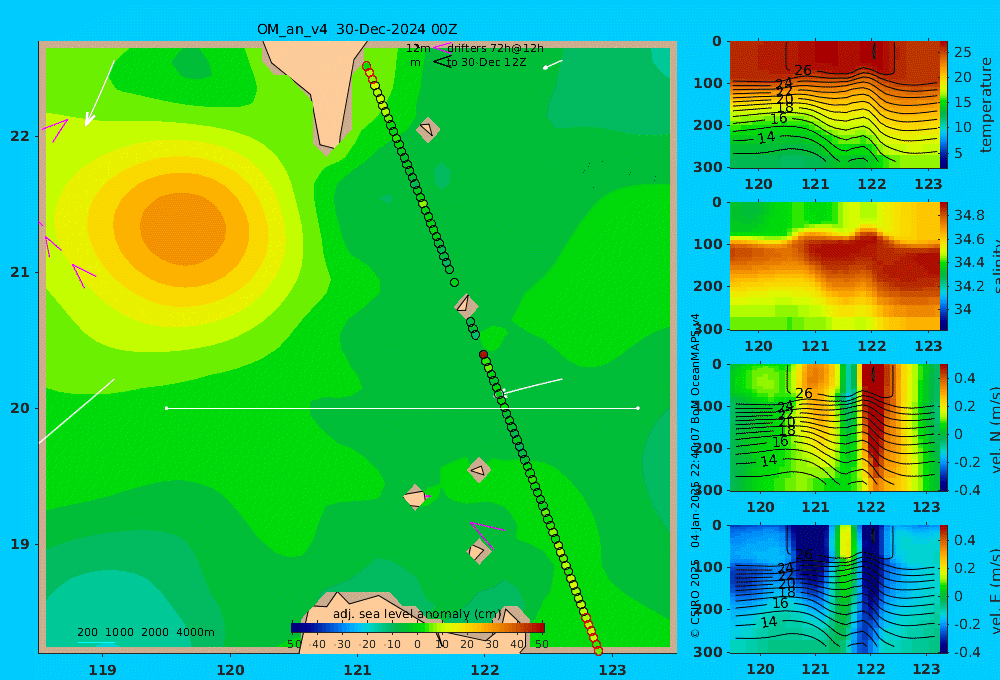Click the 'to 30-Dec 12Z' legend text

tap(486, 63)
